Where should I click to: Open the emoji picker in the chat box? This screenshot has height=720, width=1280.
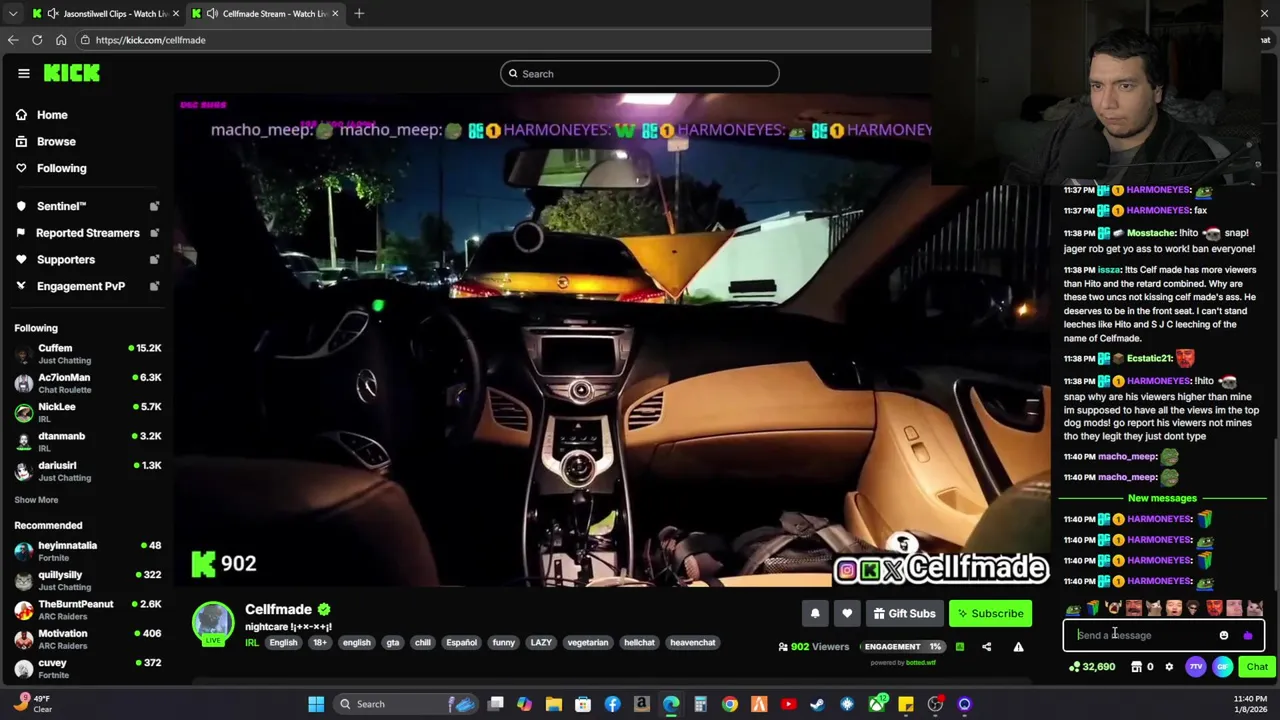point(1224,635)
